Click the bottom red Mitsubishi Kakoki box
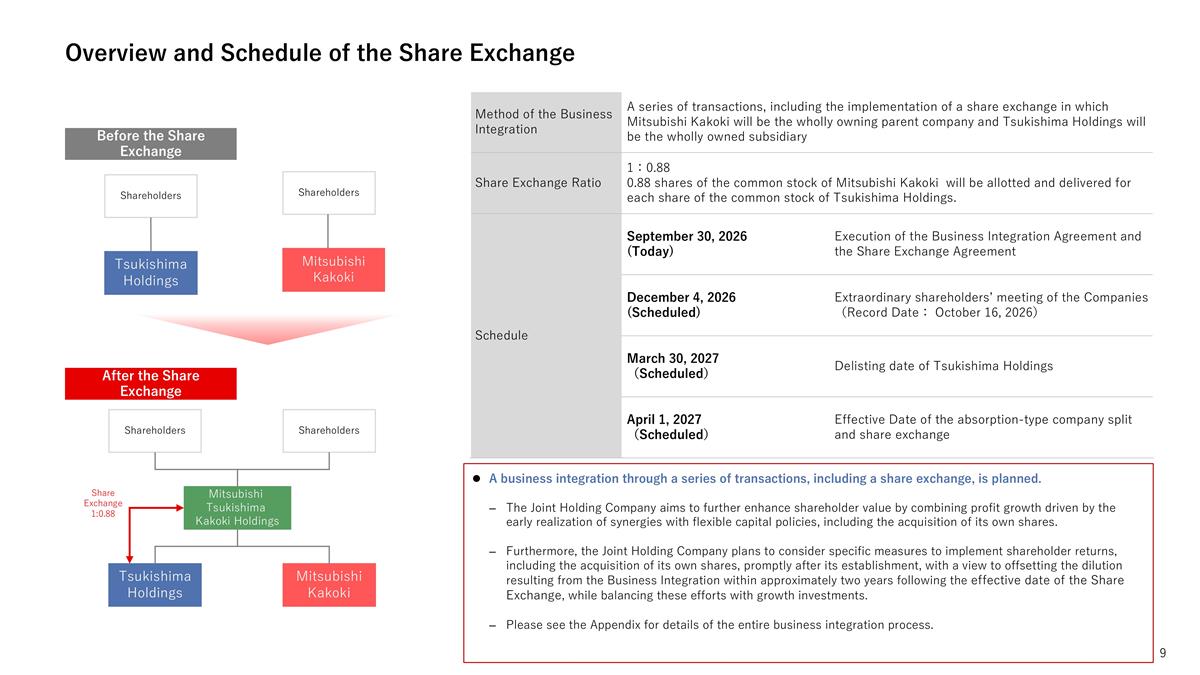Screen dimensions: 1200x675 pyautogui.click(x=329, y=585)
